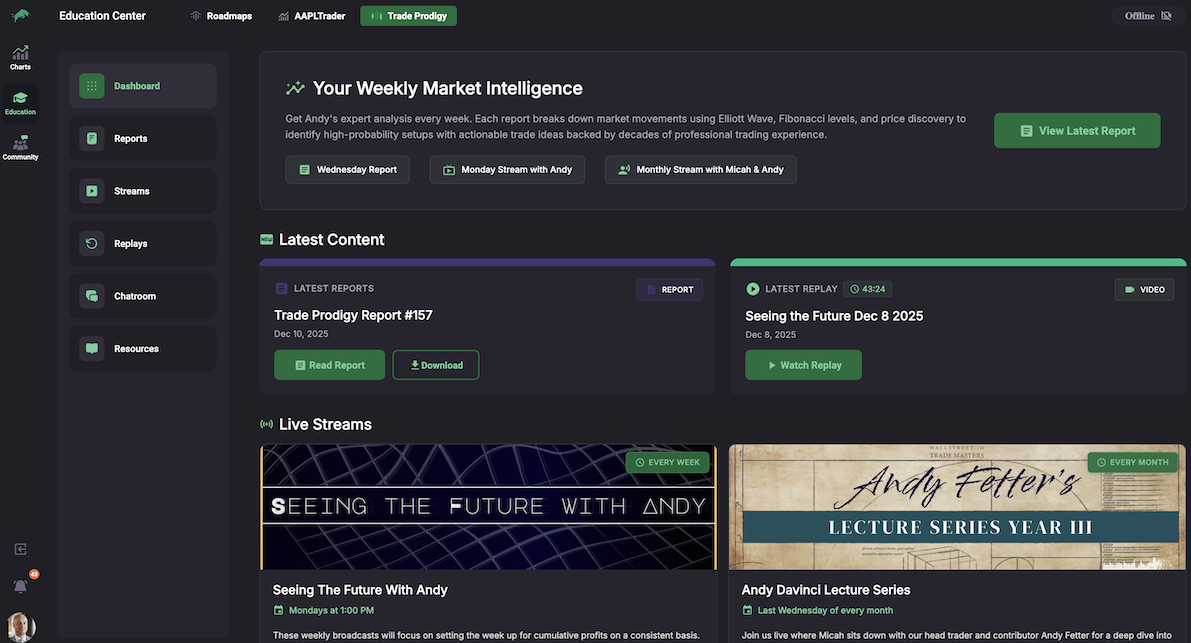Open Streams in the side menu
Viewport: 1191px width, 643px height.
(143, 191)
